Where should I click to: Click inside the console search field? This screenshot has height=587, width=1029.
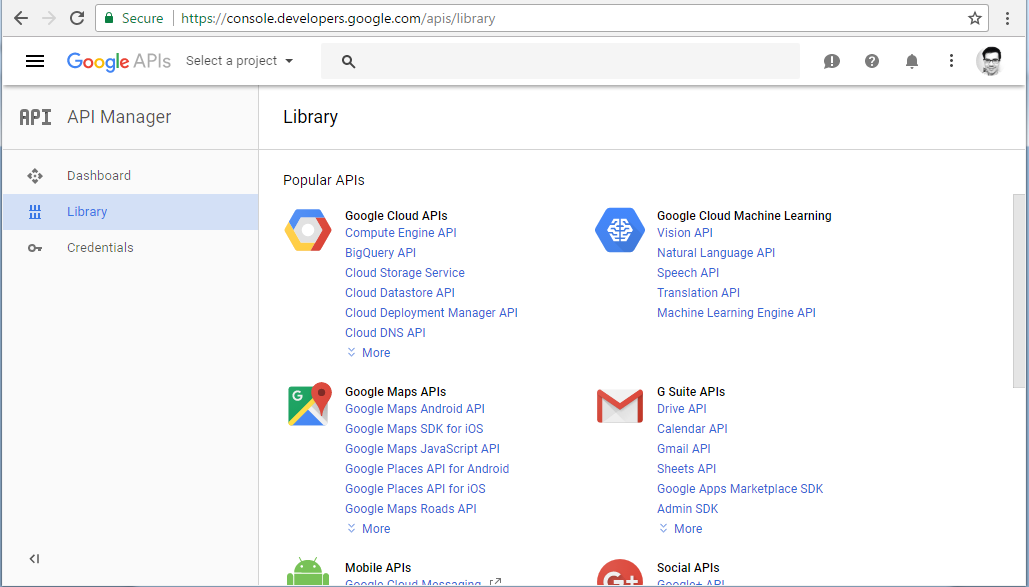(560, 62)
